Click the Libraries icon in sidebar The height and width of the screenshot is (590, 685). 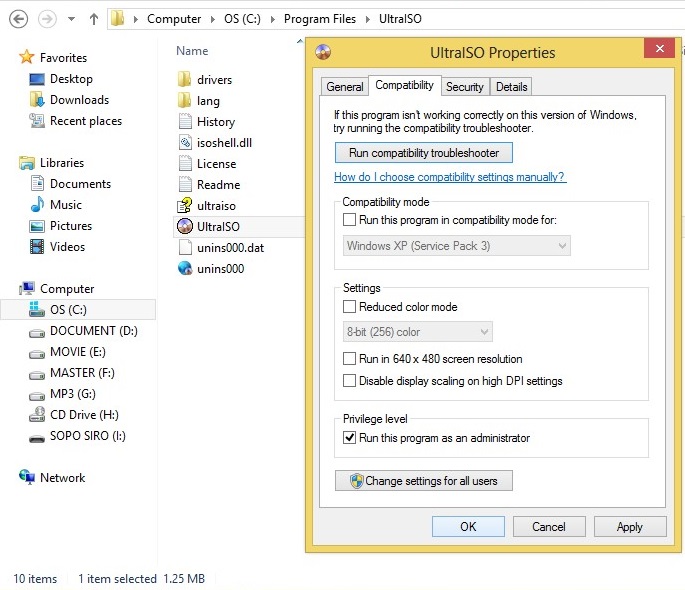tap(27, 163)
